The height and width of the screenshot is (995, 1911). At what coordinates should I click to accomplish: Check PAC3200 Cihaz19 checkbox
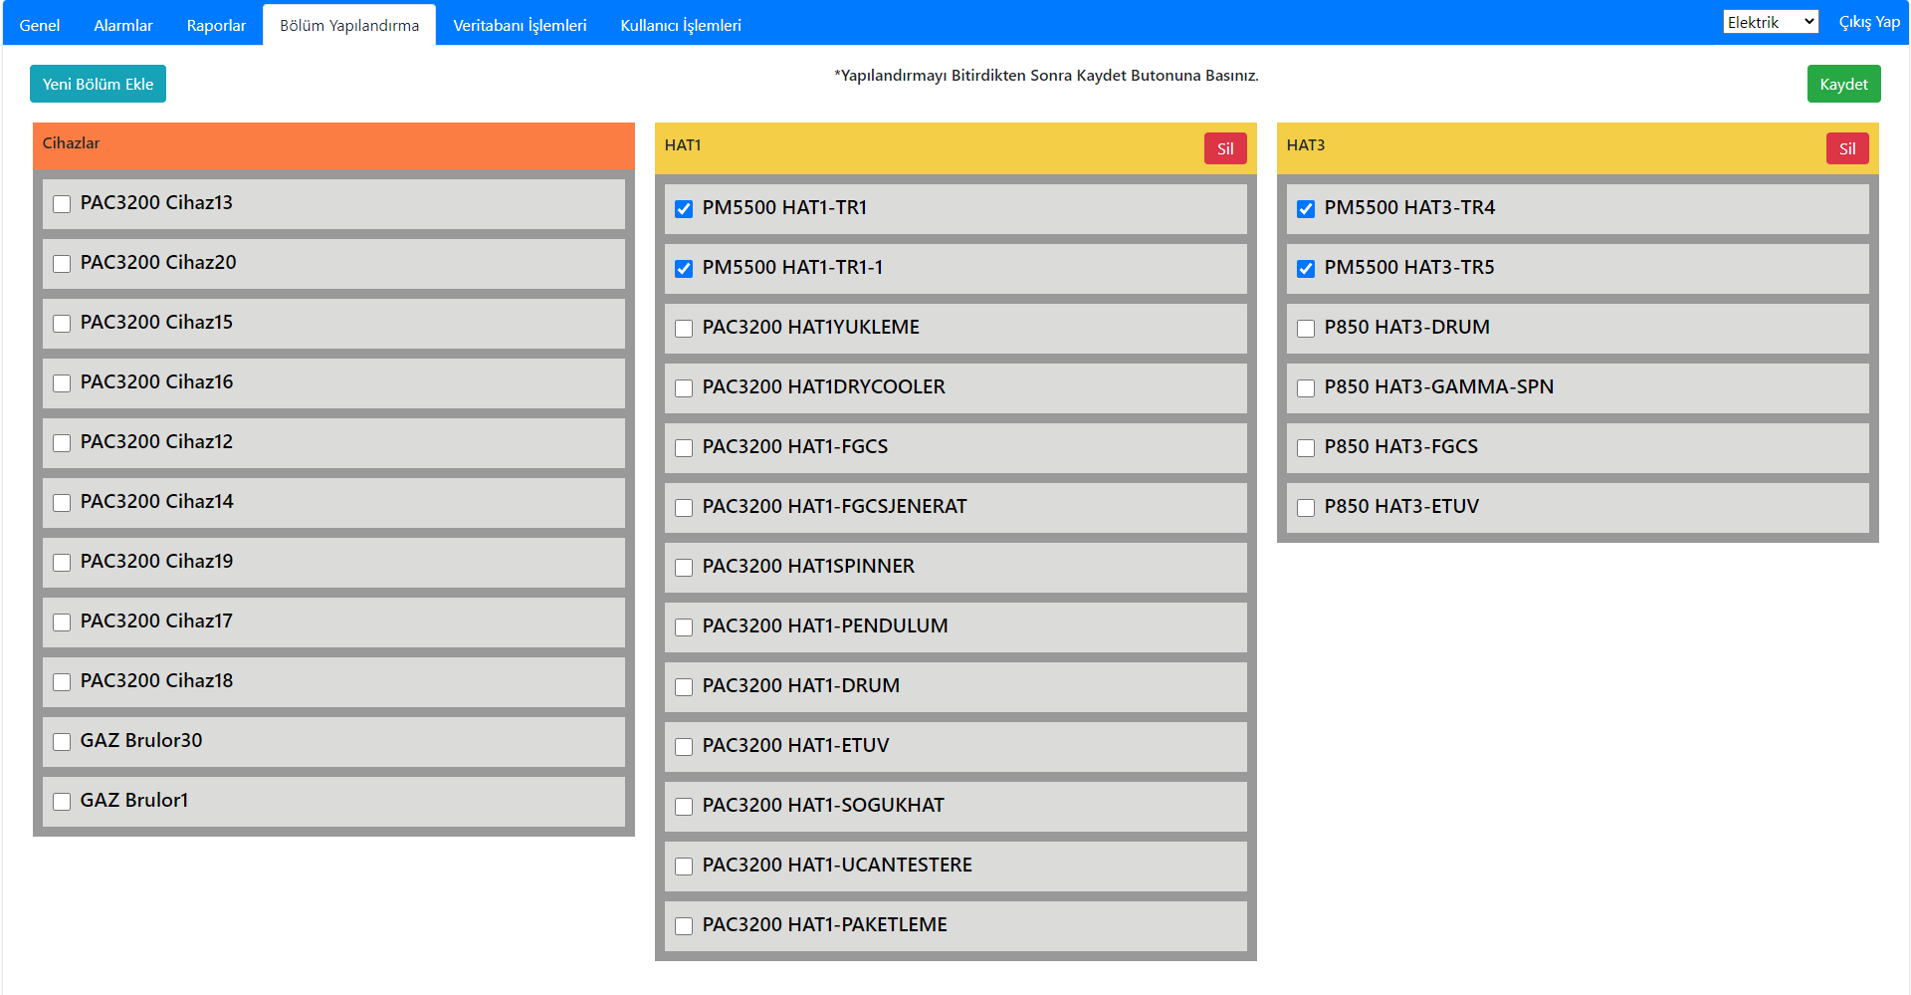pyautogui.click(x=62, y=563)
